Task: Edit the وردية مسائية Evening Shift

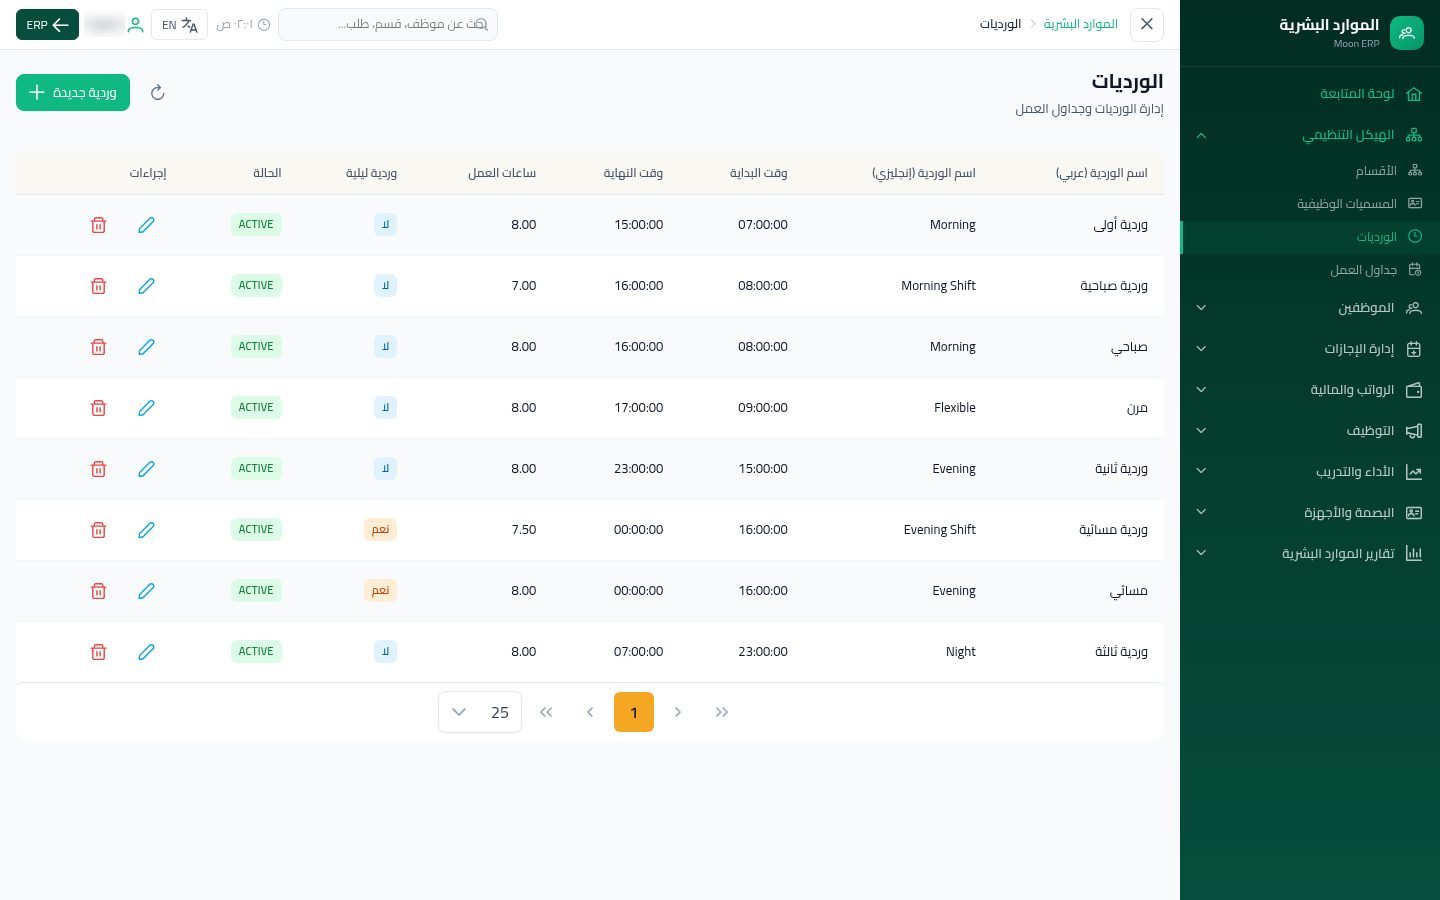Action: pos(146,530)
